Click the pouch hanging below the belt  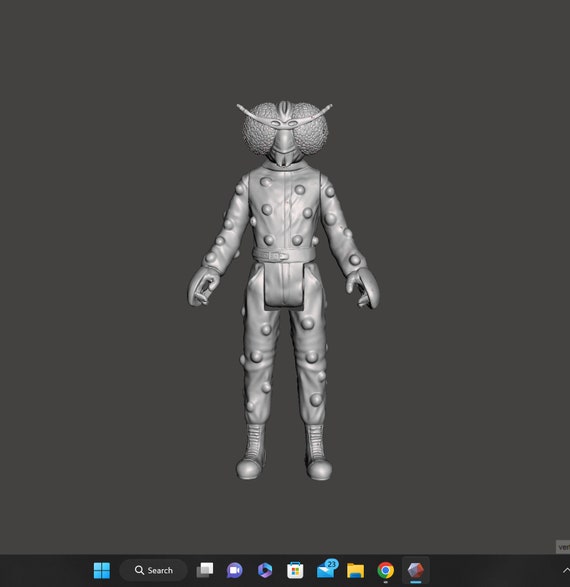pos(284,285)
